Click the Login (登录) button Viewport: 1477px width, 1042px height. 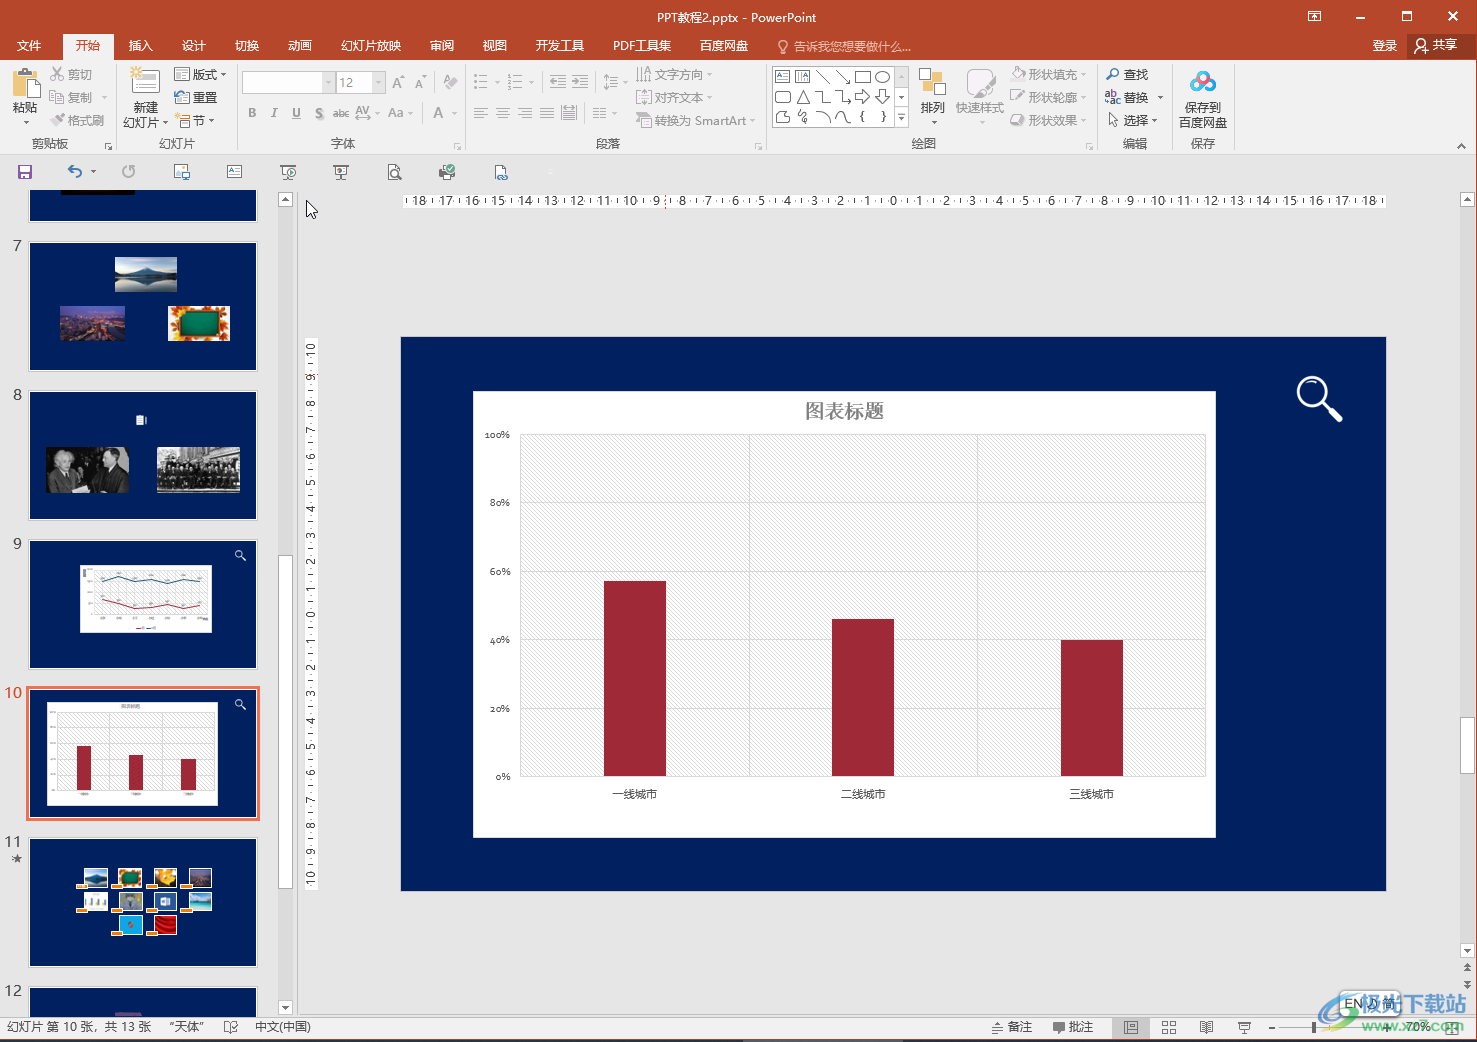click(x=1384, y=46)
